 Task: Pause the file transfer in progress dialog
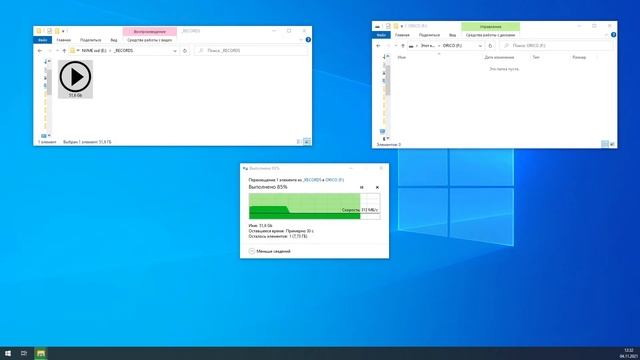tap(361, 187)
